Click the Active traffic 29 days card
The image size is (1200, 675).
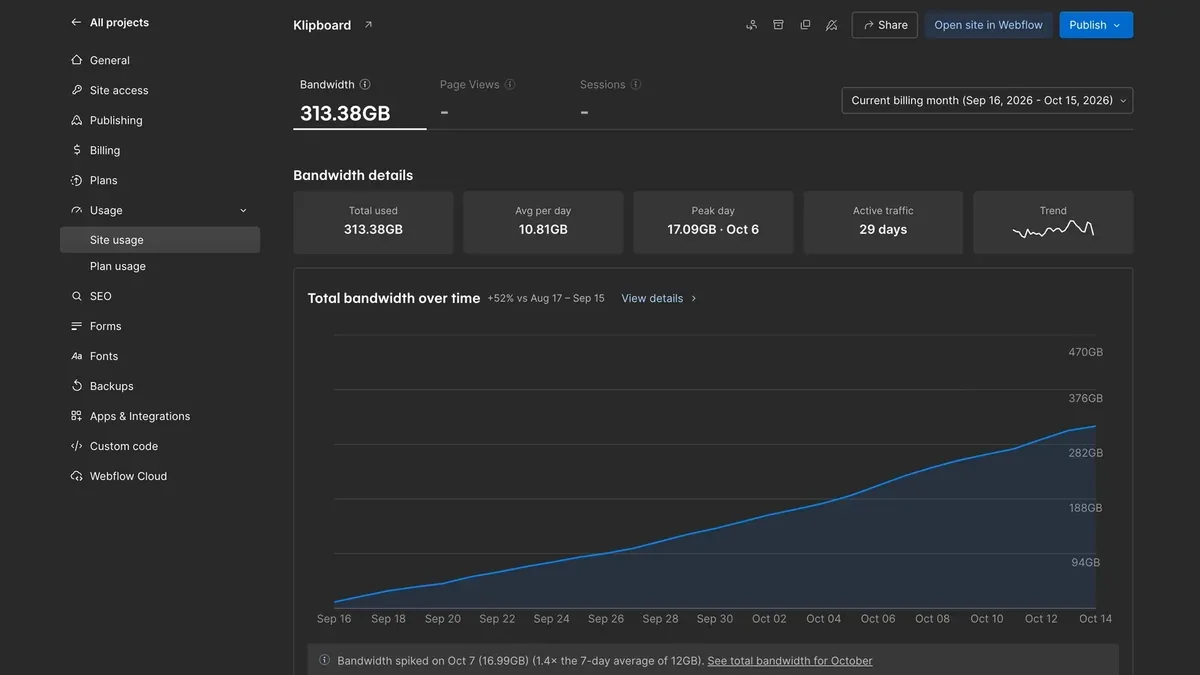tap(883, 222)
